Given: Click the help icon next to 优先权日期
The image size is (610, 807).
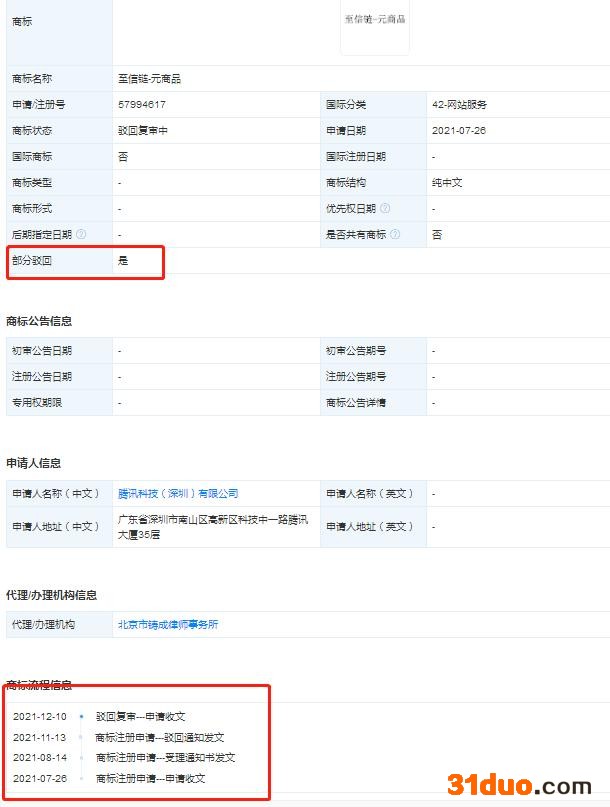Looking at the screenshot, I should click(x=385, y=208).
